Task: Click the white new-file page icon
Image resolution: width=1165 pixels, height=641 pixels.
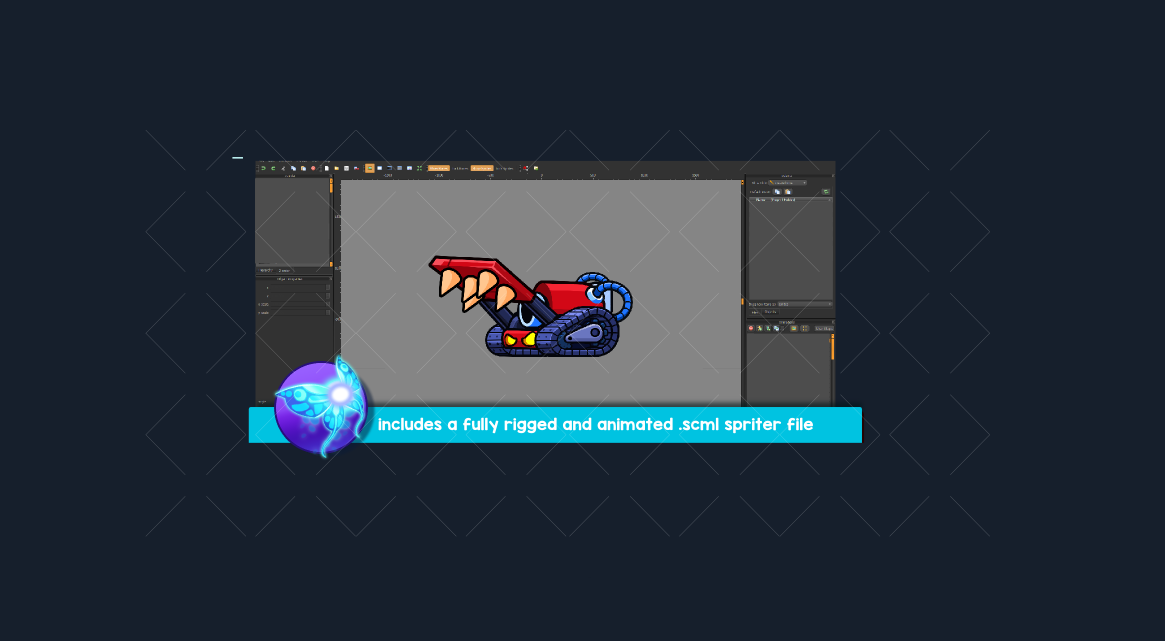Action: tap(326, 168)
